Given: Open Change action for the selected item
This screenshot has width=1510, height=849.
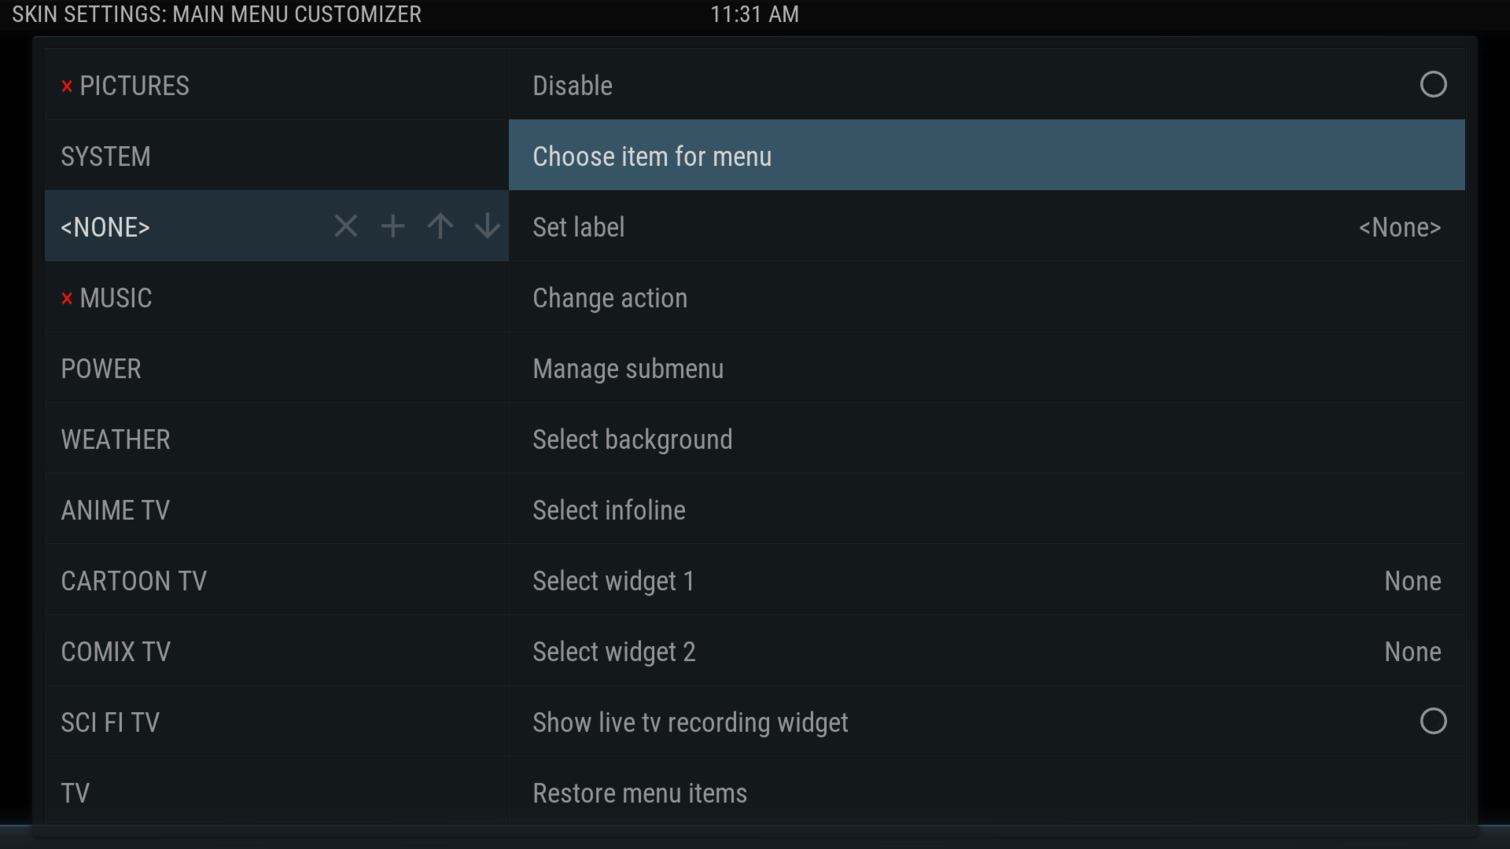Looking at the screenshot, I should click(610, 297).
